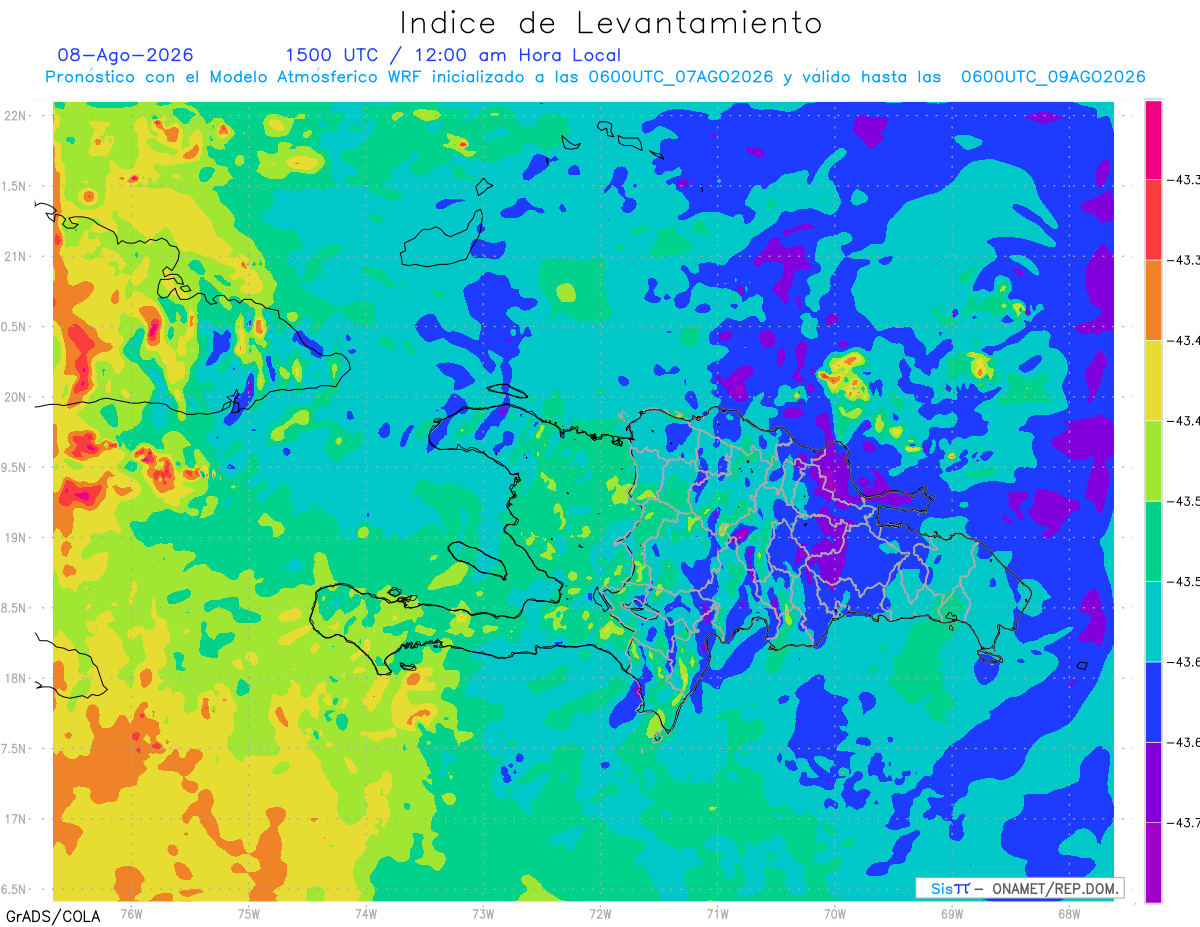Screen dimensions: 1200x927
Task: Click the valid-until stamp '0600UTC_09AGO2026'
Action: pyautogui.click(x=1053, y=77)
